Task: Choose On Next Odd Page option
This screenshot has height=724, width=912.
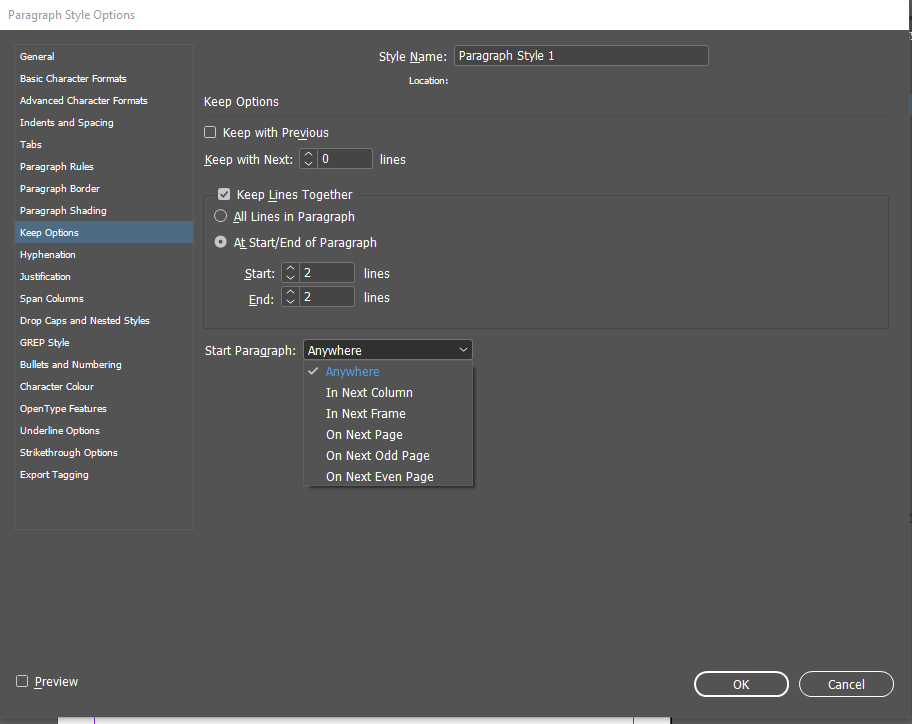Action: point(377,455)
